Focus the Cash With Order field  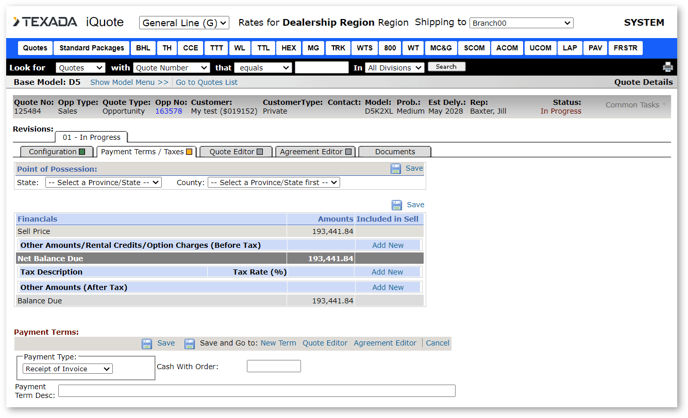point(273,367)
